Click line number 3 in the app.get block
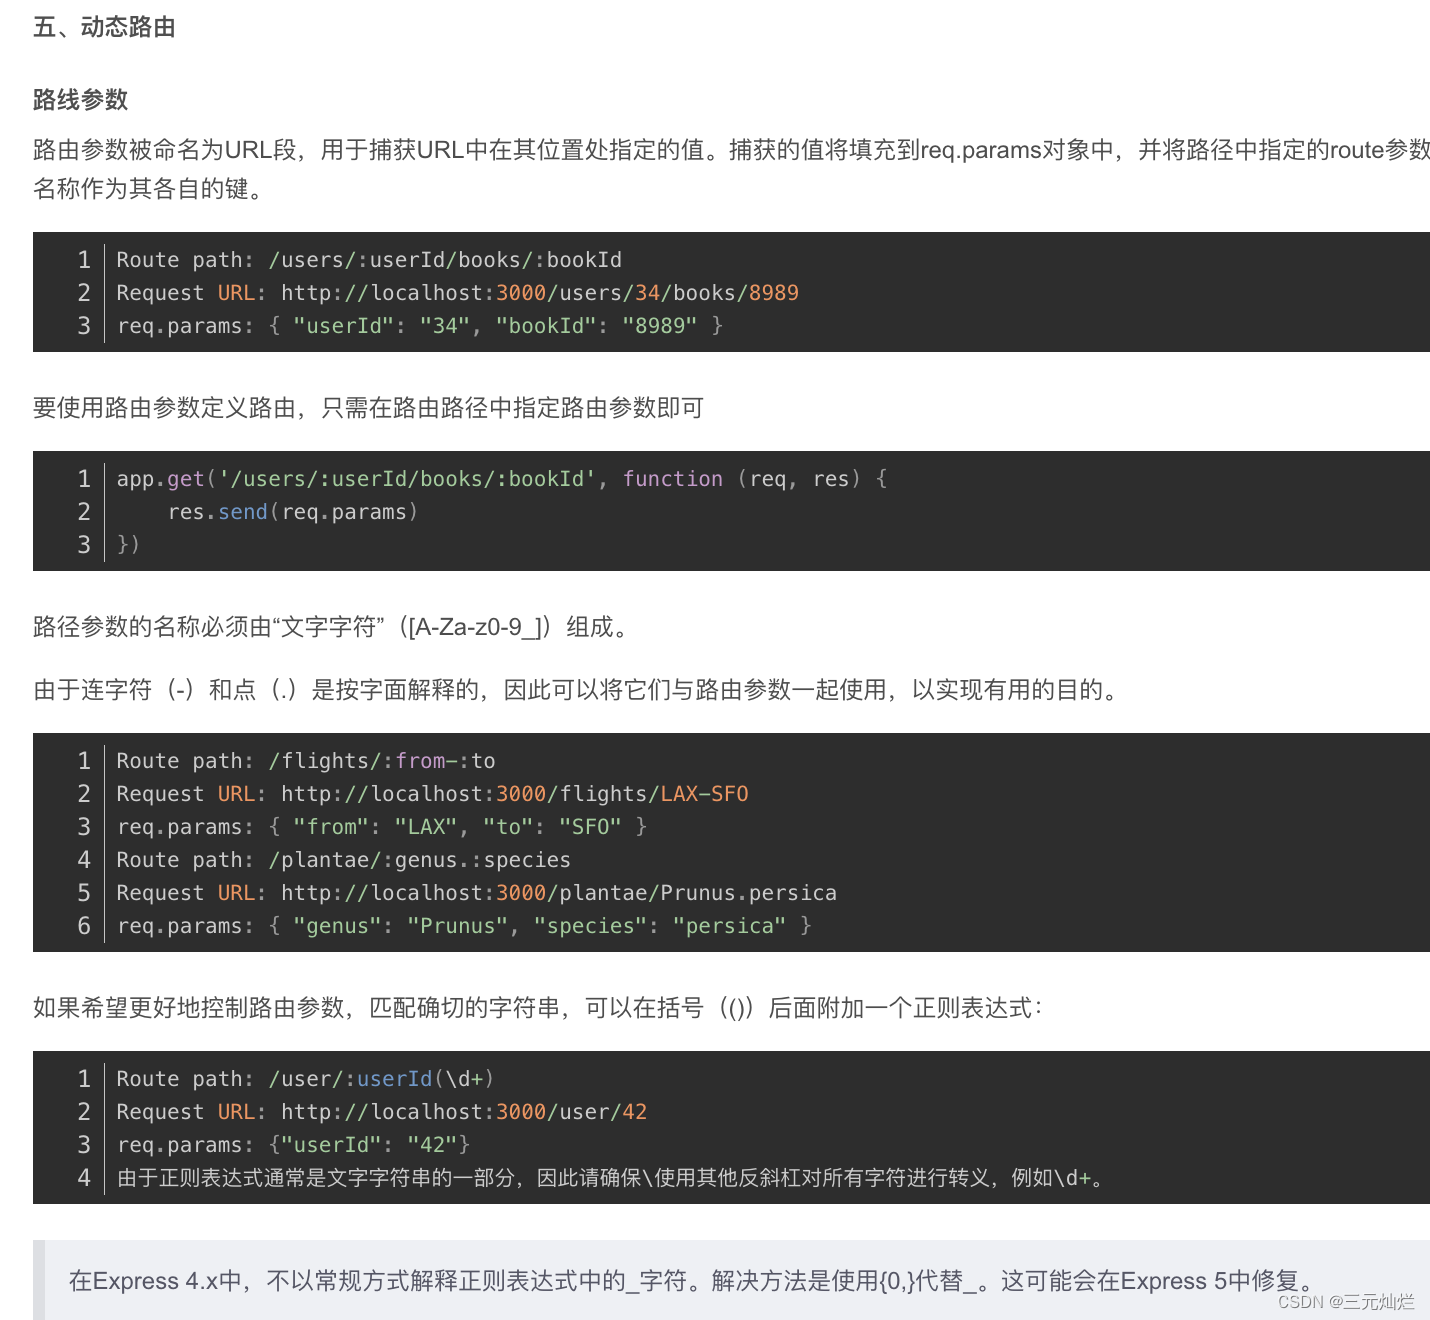 coord(84,544)
